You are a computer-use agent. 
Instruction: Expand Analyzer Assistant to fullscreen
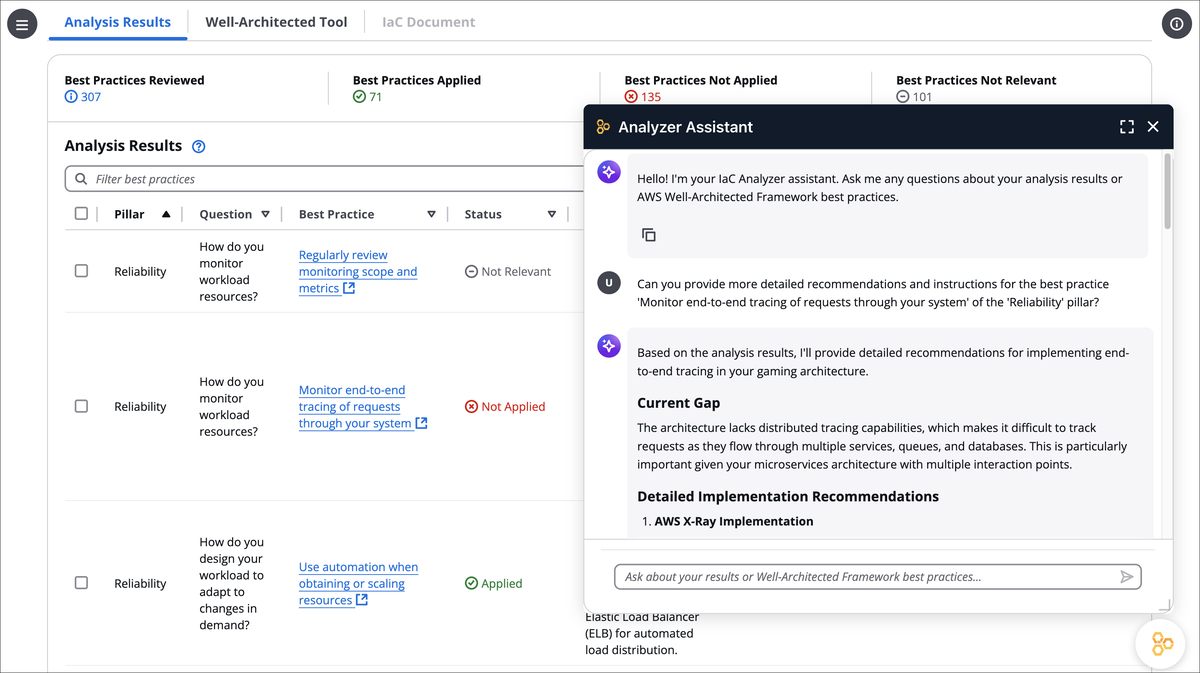coord(1127,127)
